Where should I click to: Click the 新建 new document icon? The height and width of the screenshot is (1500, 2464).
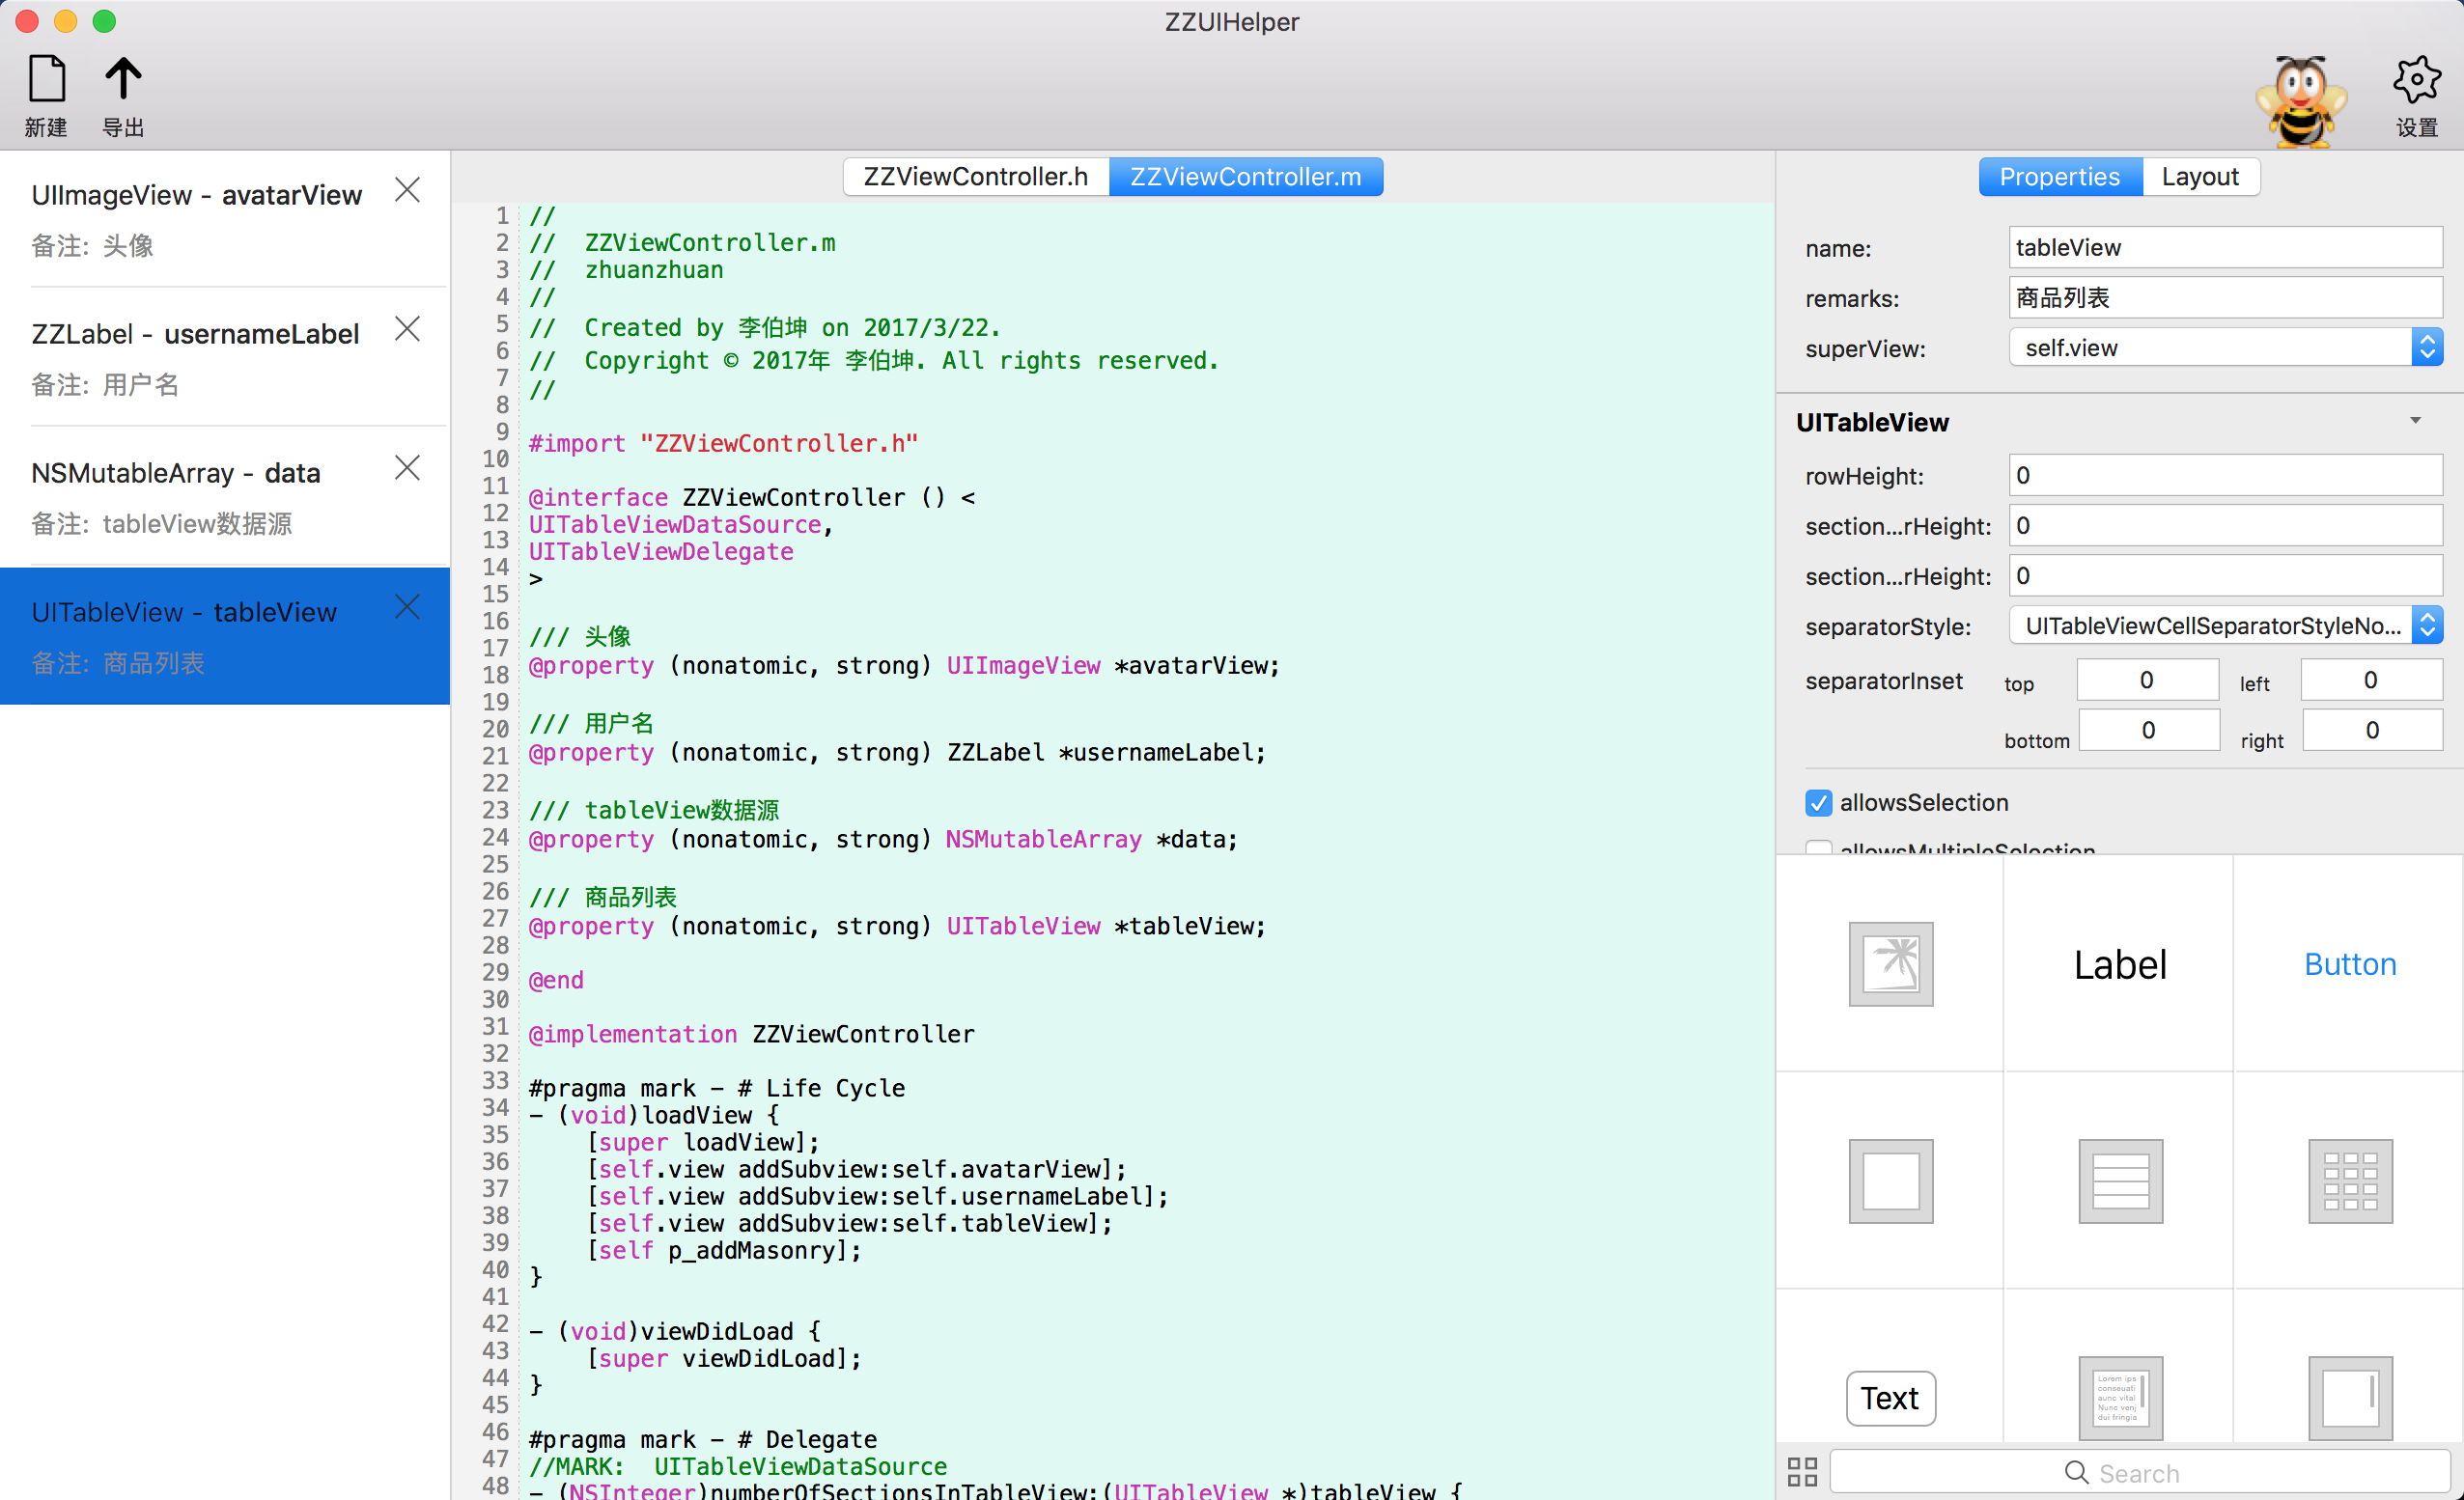(x=46, y=79)
